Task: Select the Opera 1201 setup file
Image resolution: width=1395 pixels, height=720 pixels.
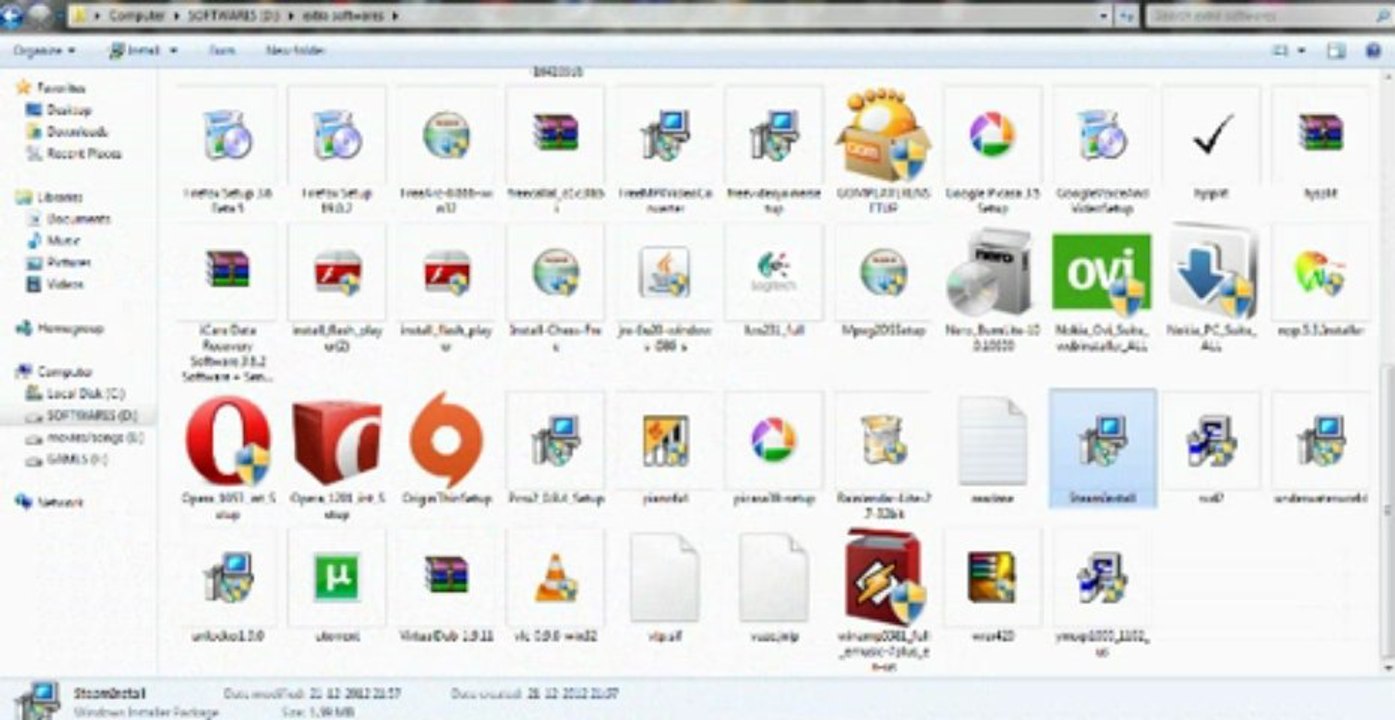Action: (336, 440)
